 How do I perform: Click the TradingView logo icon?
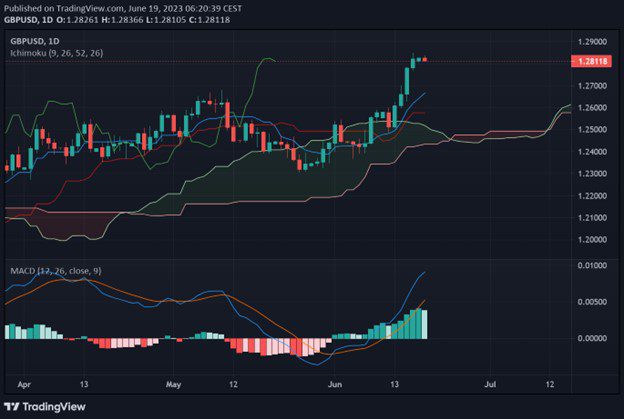13,408
